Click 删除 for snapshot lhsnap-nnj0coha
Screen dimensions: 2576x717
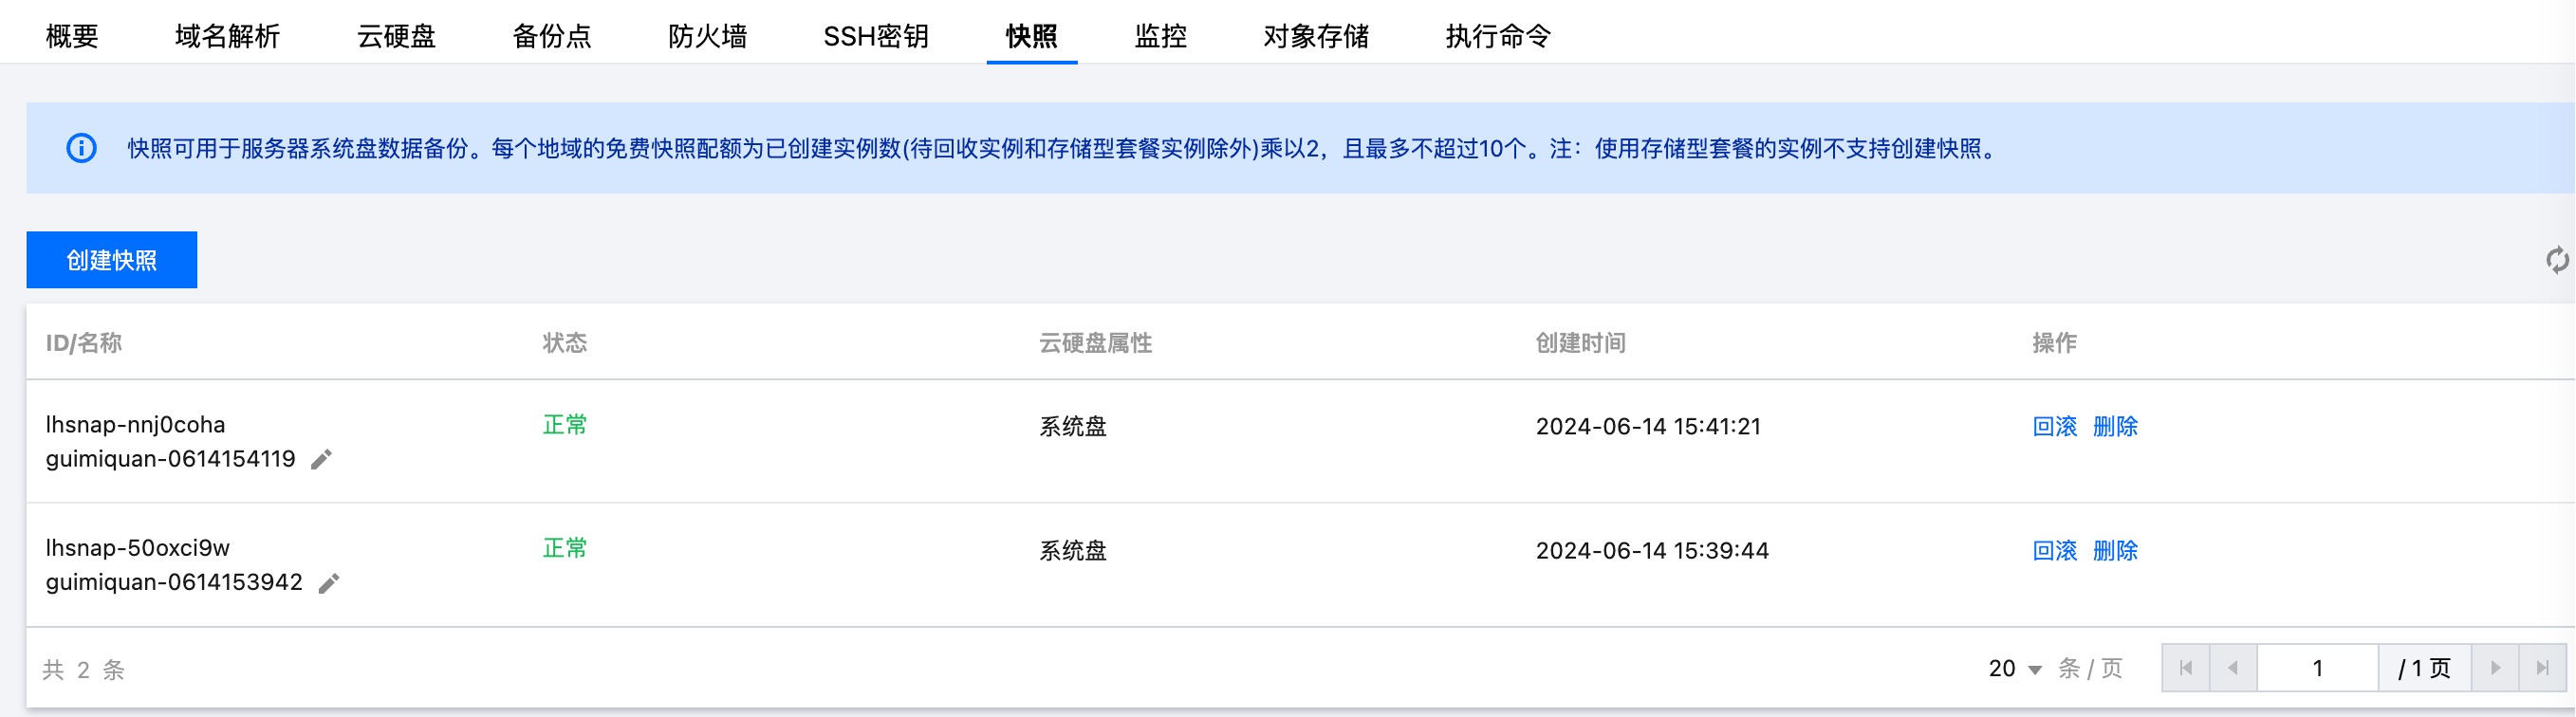pyautogui.click(x=2115, y=427)
